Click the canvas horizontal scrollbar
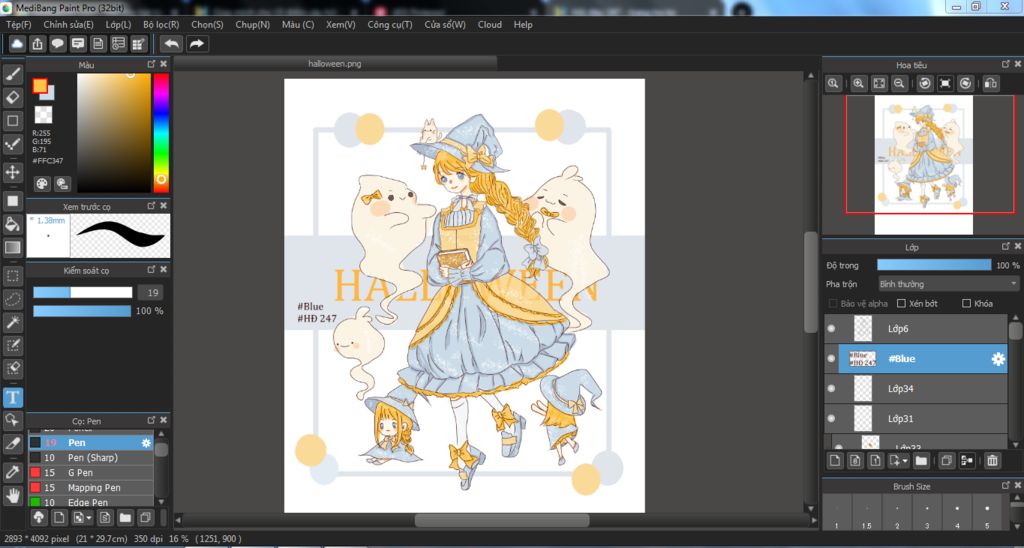This screenshot has width=1024, height=548. coord(502,521)
